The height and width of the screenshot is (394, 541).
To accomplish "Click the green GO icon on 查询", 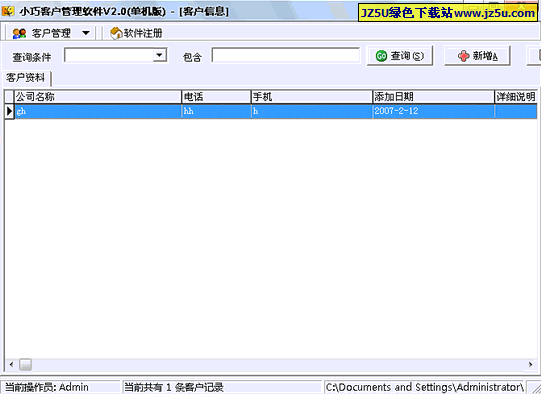I will [x=381, y=56].
